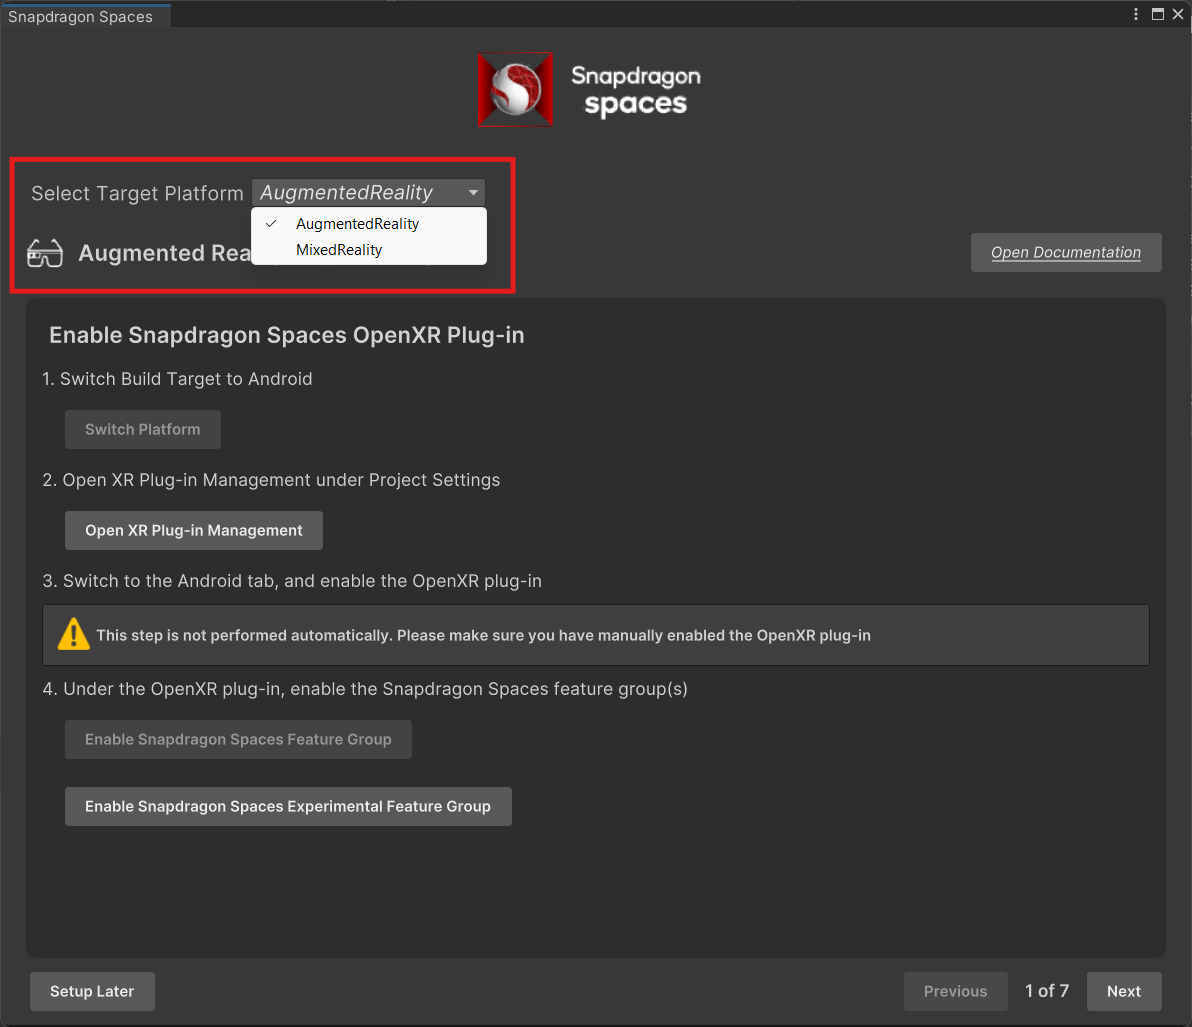Click the 'Select Target Platform' label
Viewport: 1192px width, 1027px height.
137,193
